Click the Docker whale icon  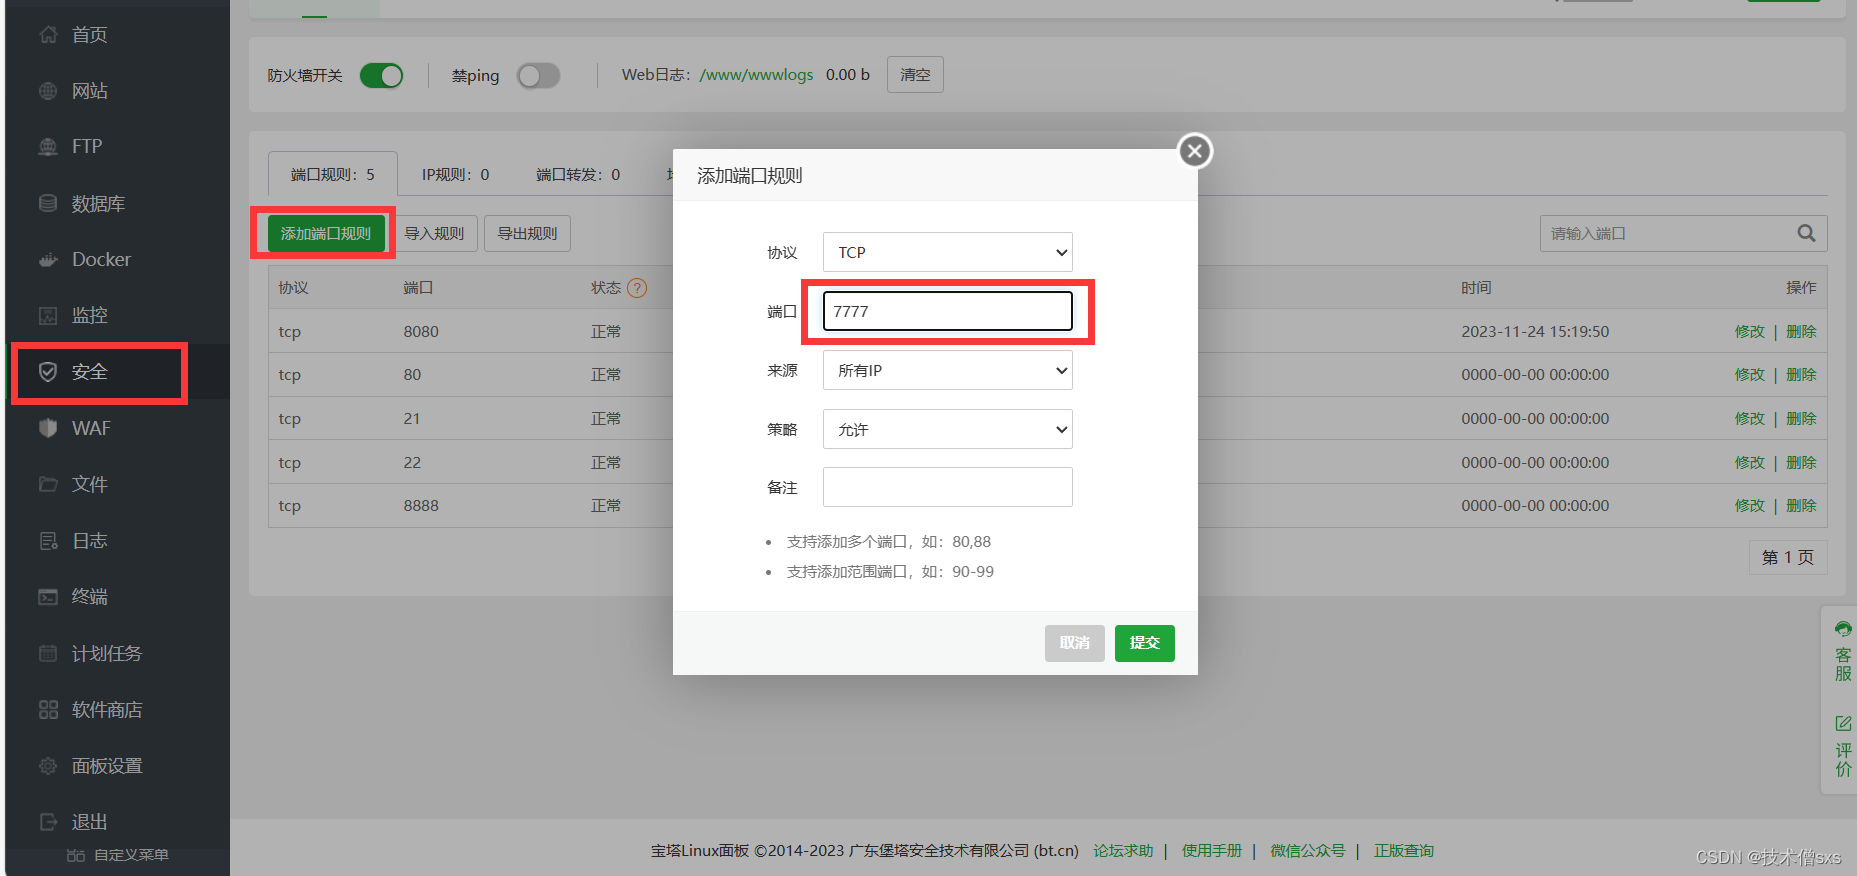[x=48, y=260]
